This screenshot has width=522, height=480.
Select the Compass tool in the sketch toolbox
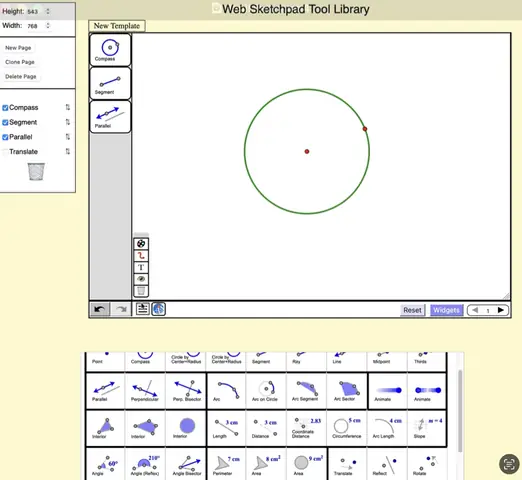pyautogui.click(x=110, y=50)
